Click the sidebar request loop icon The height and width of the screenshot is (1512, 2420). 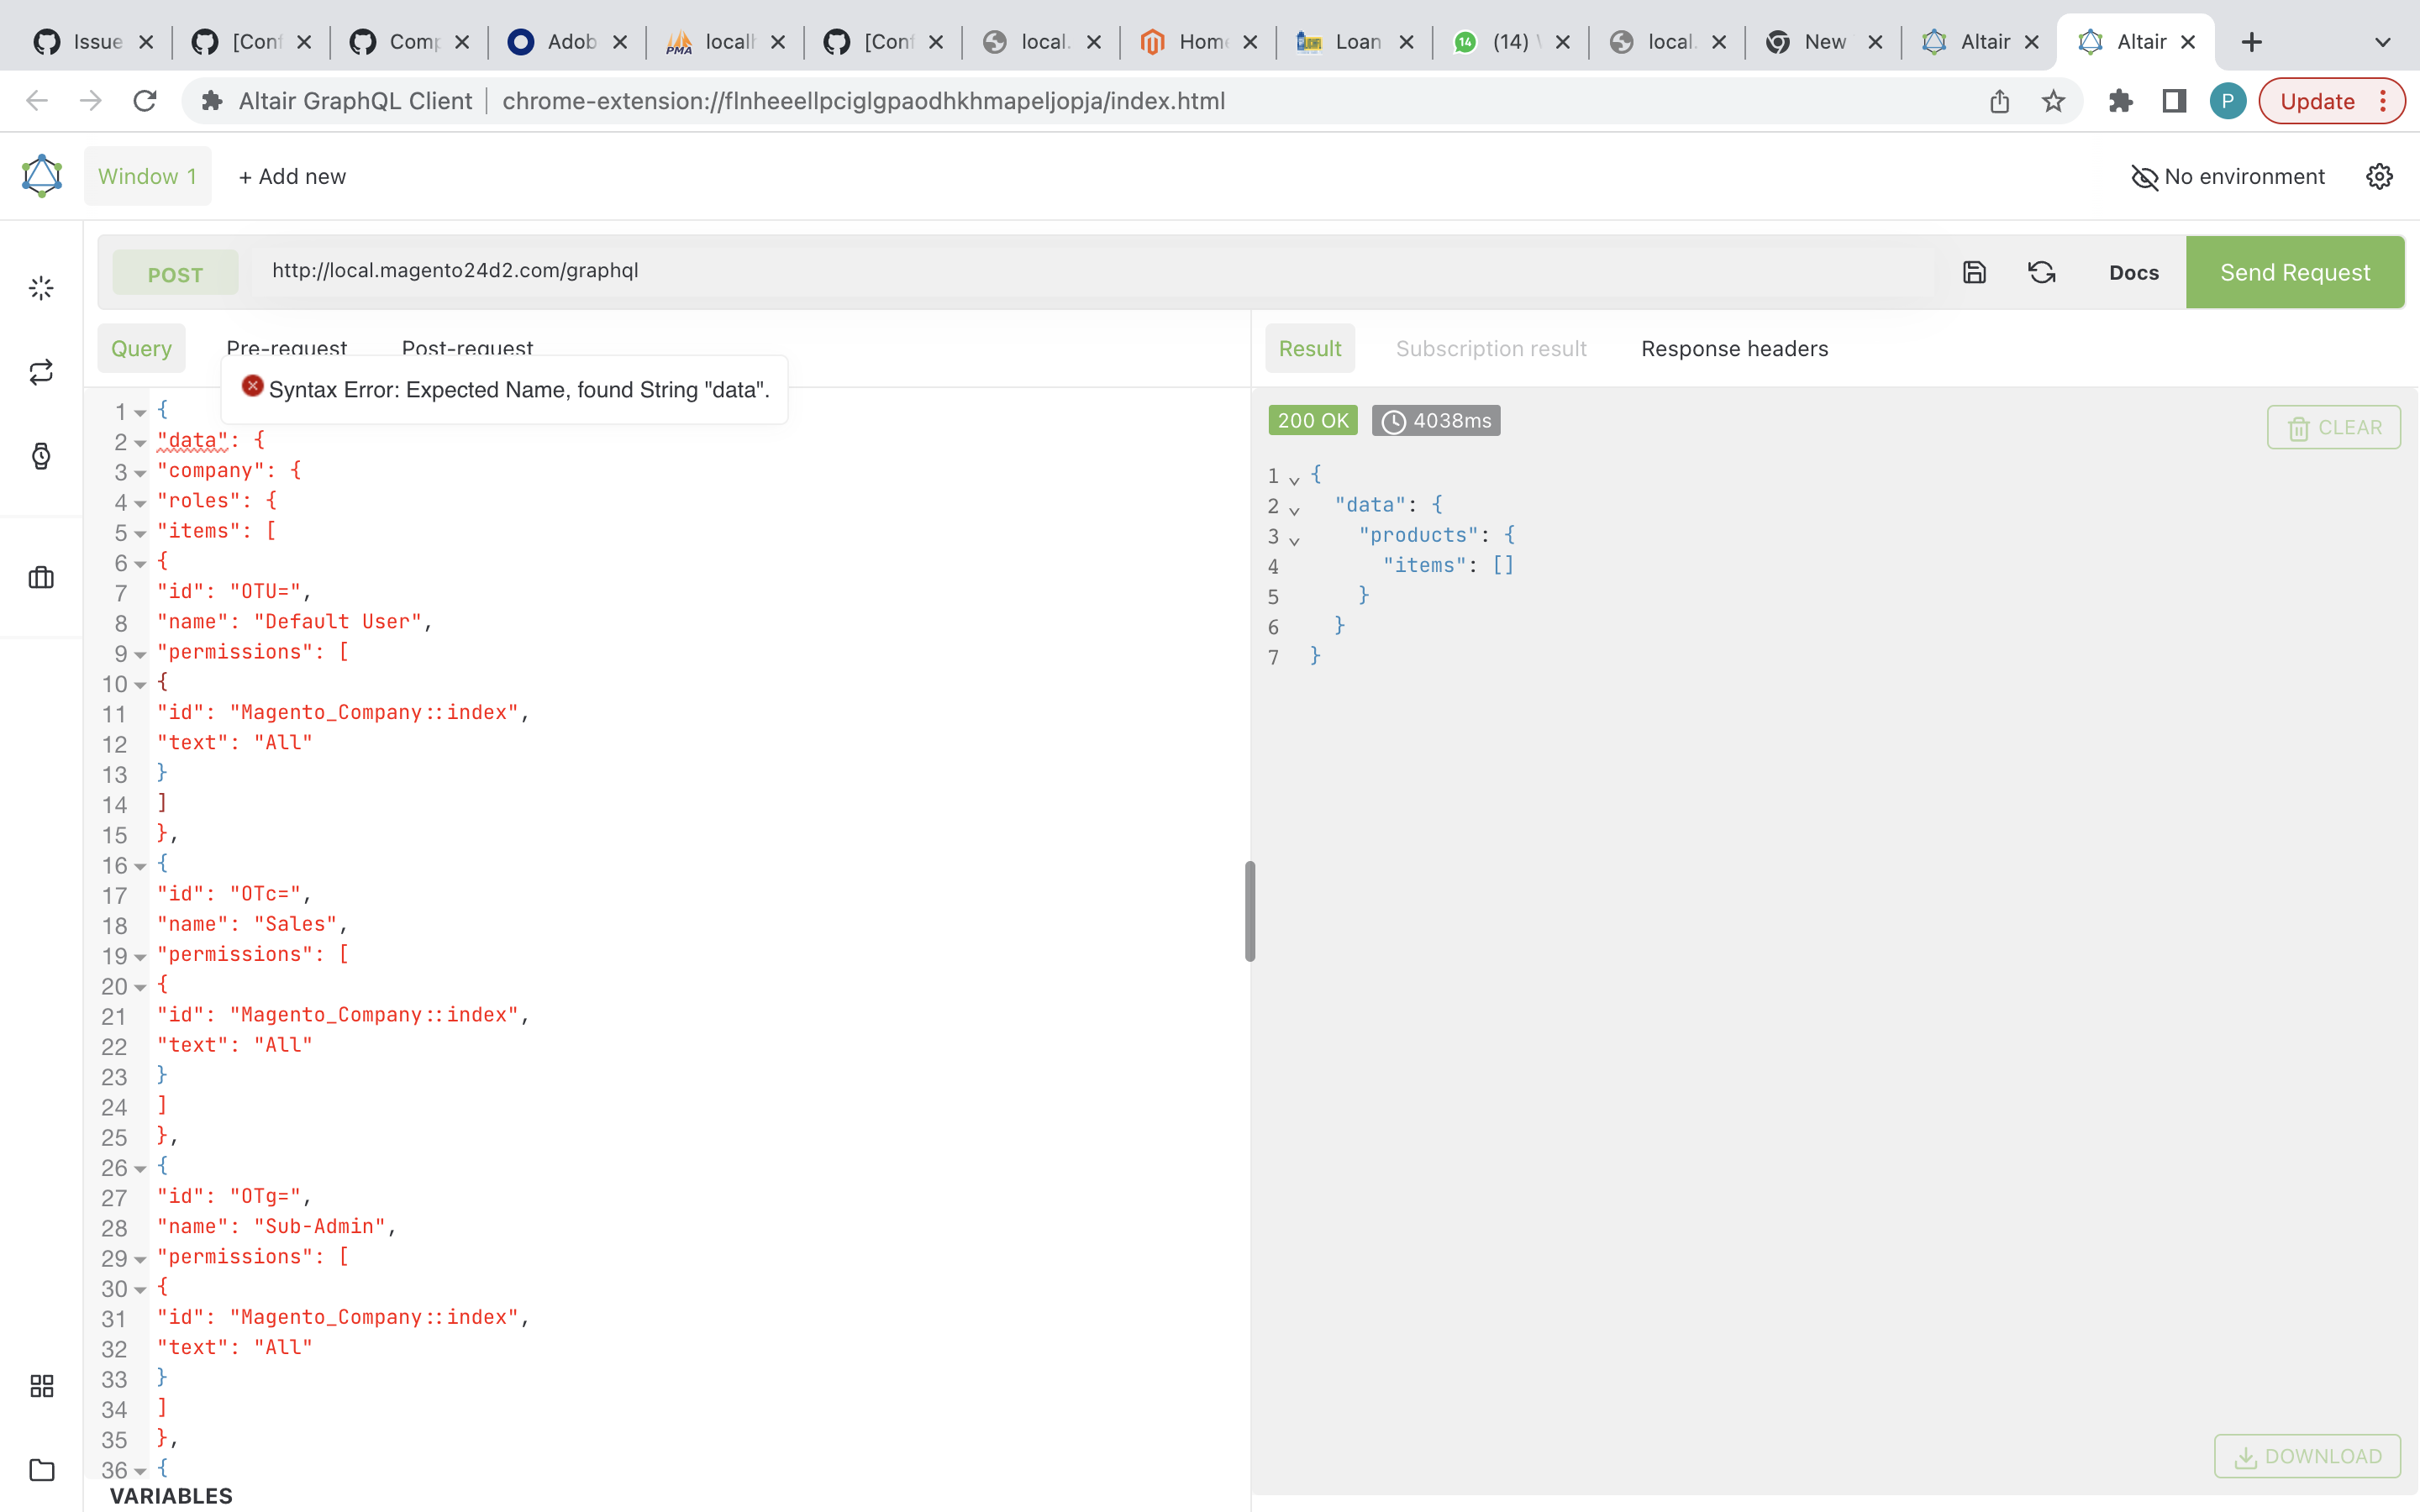point(41,373)
